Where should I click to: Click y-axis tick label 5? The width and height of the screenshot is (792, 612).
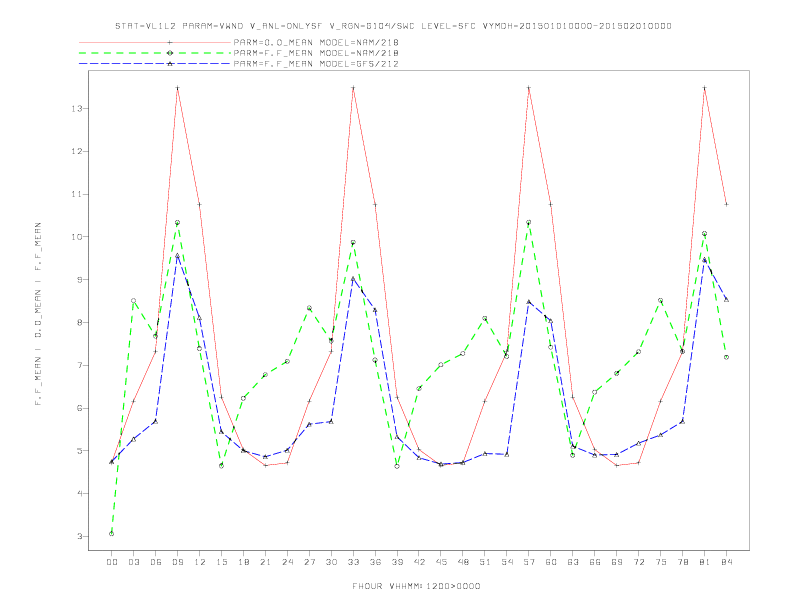[x=79, y=451]
